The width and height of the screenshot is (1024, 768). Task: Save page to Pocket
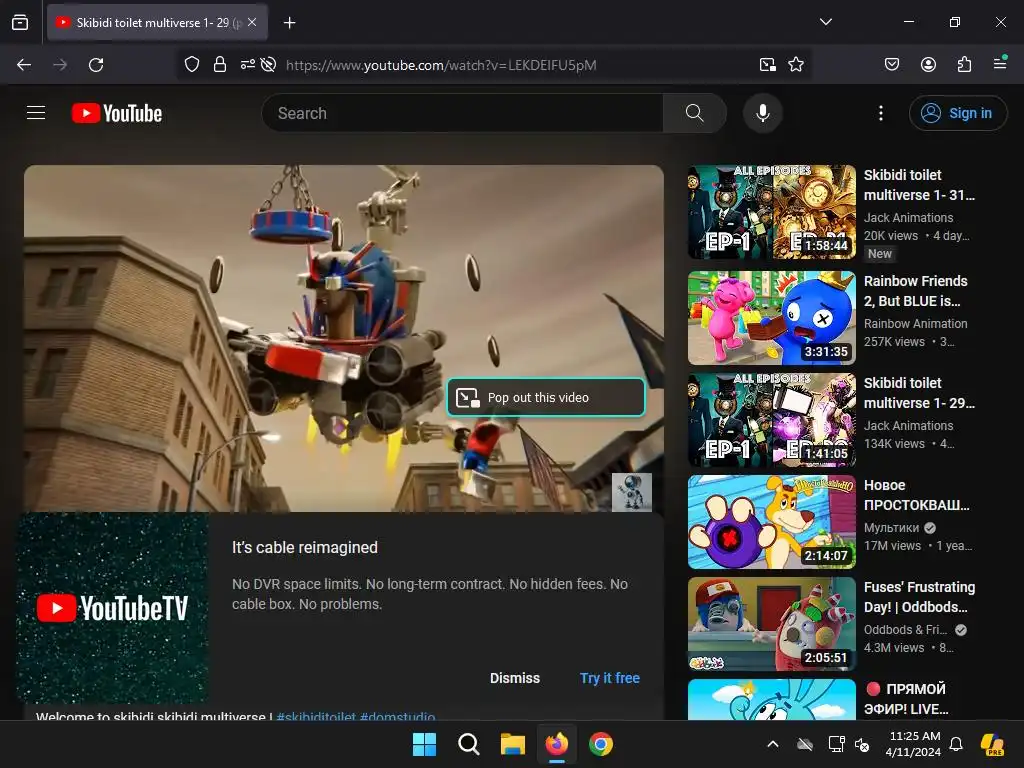click(x=891, y=65)
